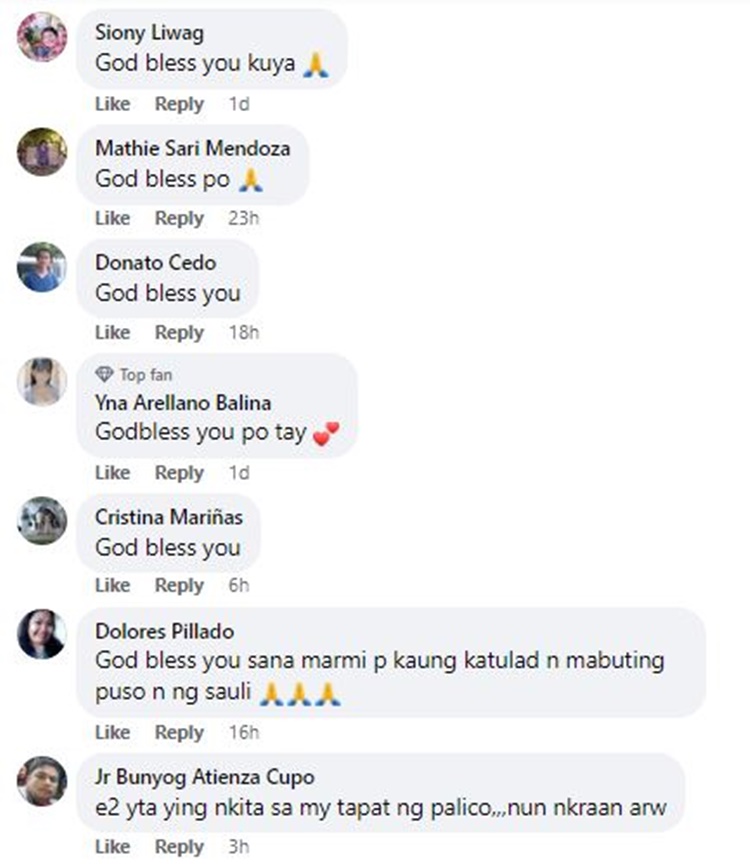Open the Cristina Mariñas name link

click(169, 517)
